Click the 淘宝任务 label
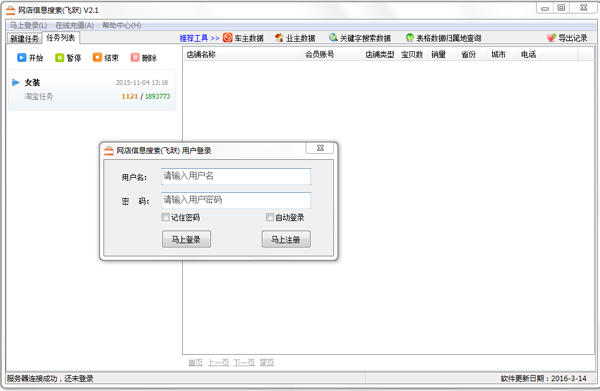Image resolution: width=600 pixels, height=391 pixels. tap(39, 96)
